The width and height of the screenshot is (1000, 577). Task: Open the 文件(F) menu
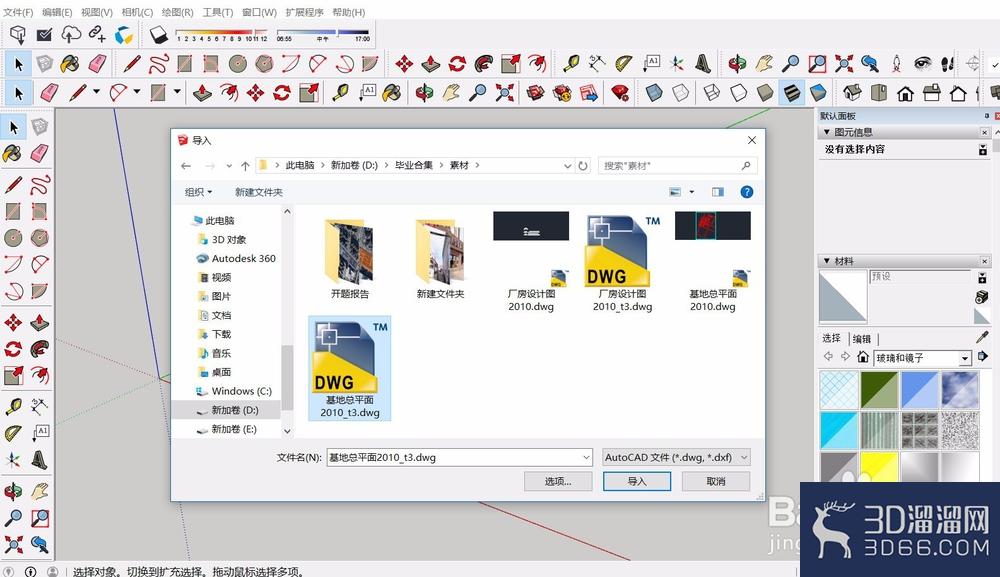[x=18, y=12]
